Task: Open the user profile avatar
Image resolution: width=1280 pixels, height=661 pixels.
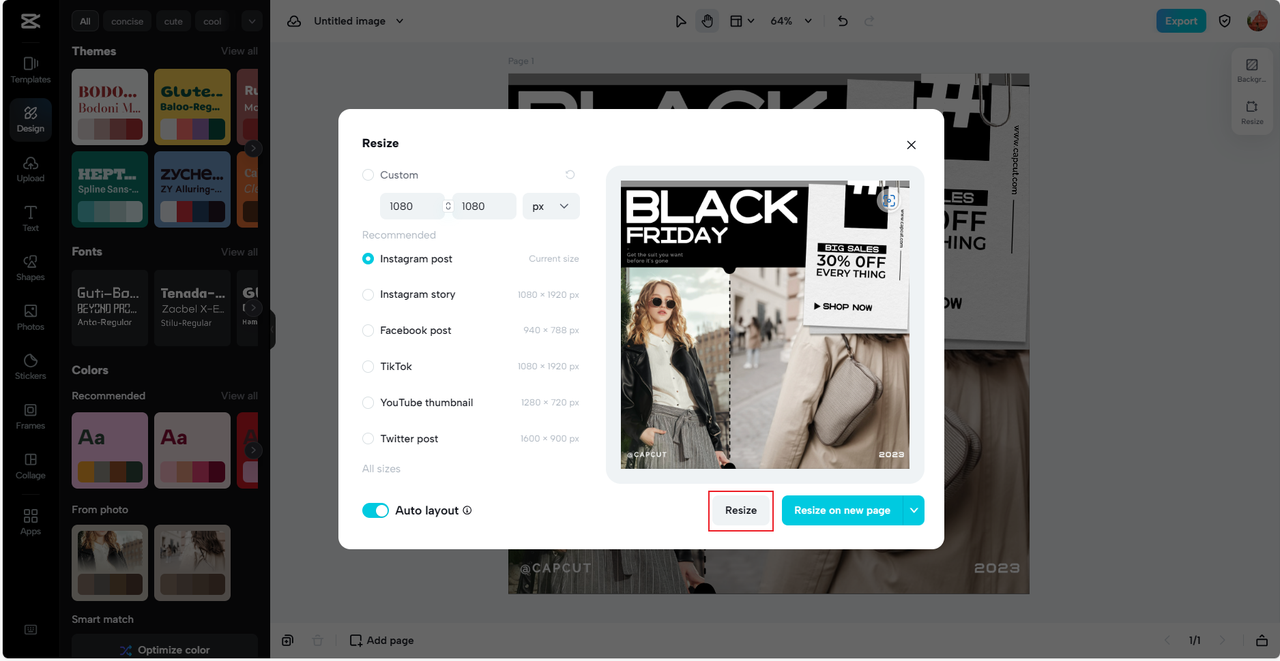Action: [x=1257, y=21]
